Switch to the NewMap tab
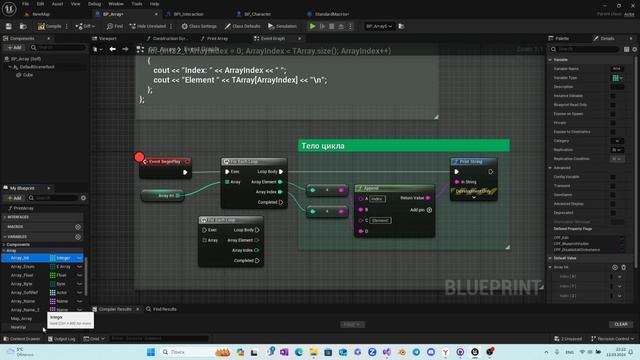Image resolution: width=640 pixels, height=360 pixels. click(x=41, y=14)
